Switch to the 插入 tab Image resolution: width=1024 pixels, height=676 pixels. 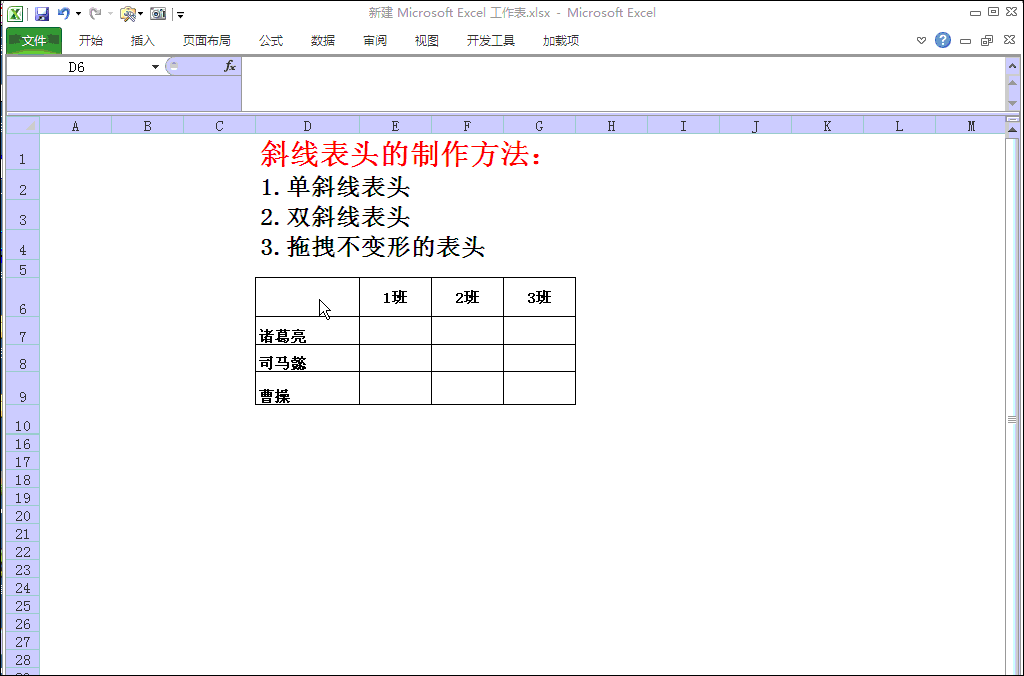[x=142, y=40]
